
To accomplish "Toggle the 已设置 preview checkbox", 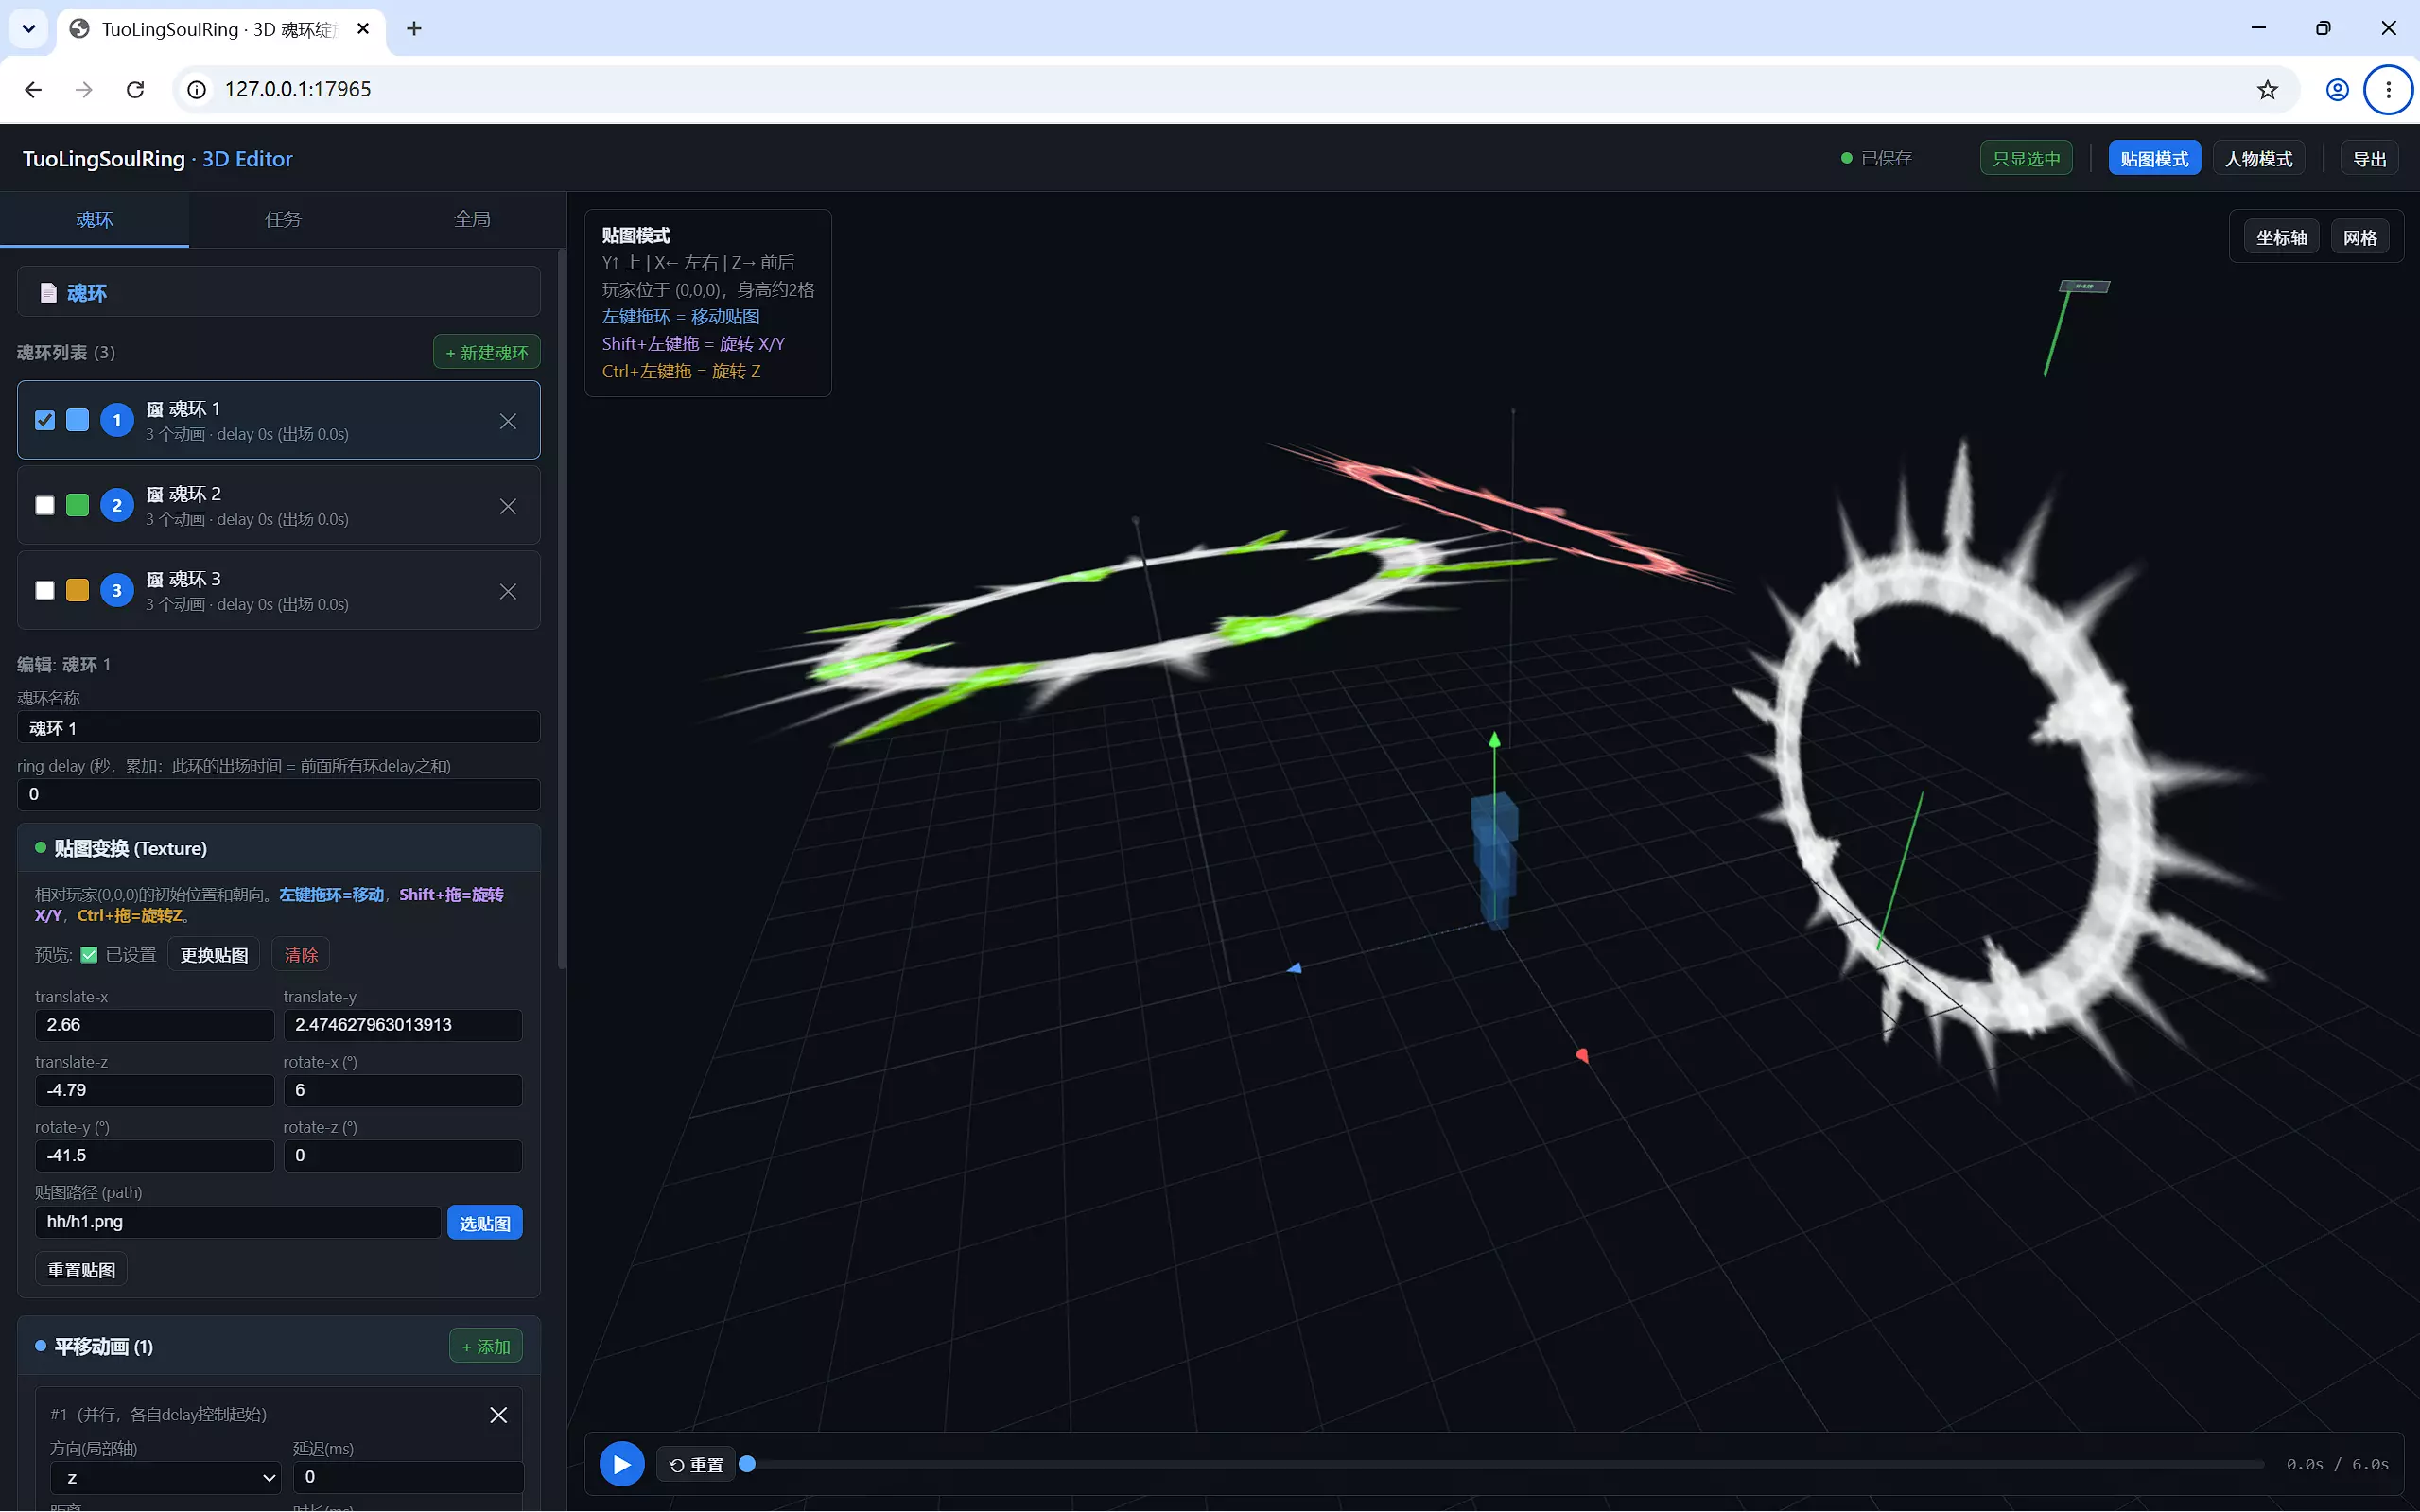I will pyautogui.click(x=89, y=955).
